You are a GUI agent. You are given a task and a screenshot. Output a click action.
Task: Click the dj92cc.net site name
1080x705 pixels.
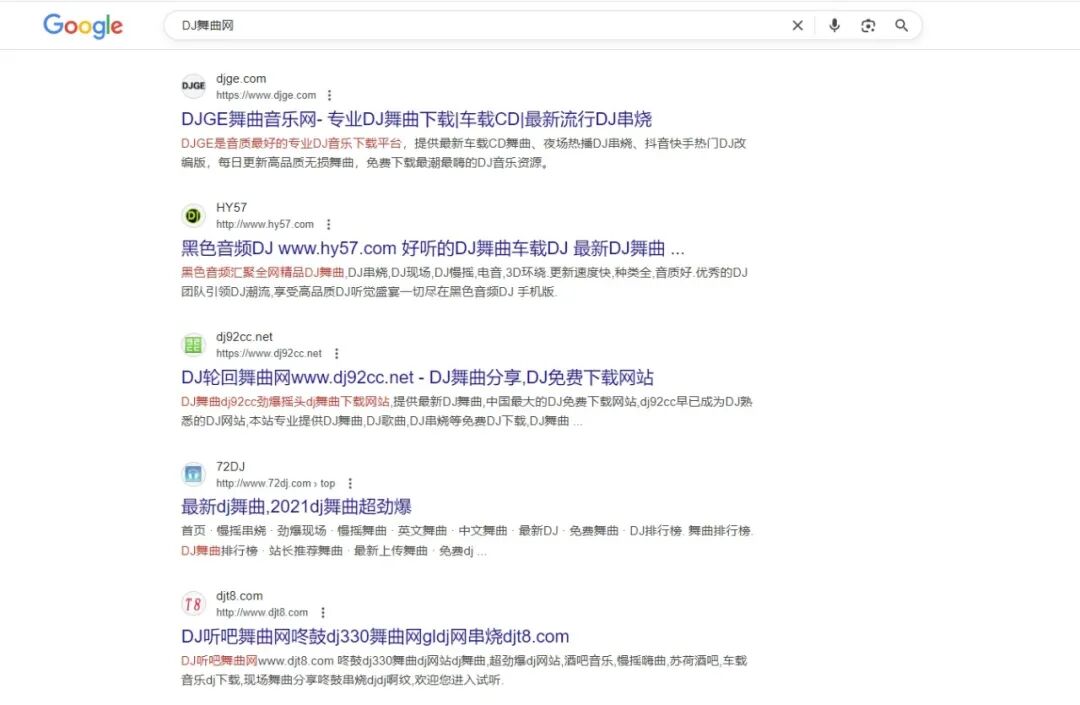pos(245,337)
